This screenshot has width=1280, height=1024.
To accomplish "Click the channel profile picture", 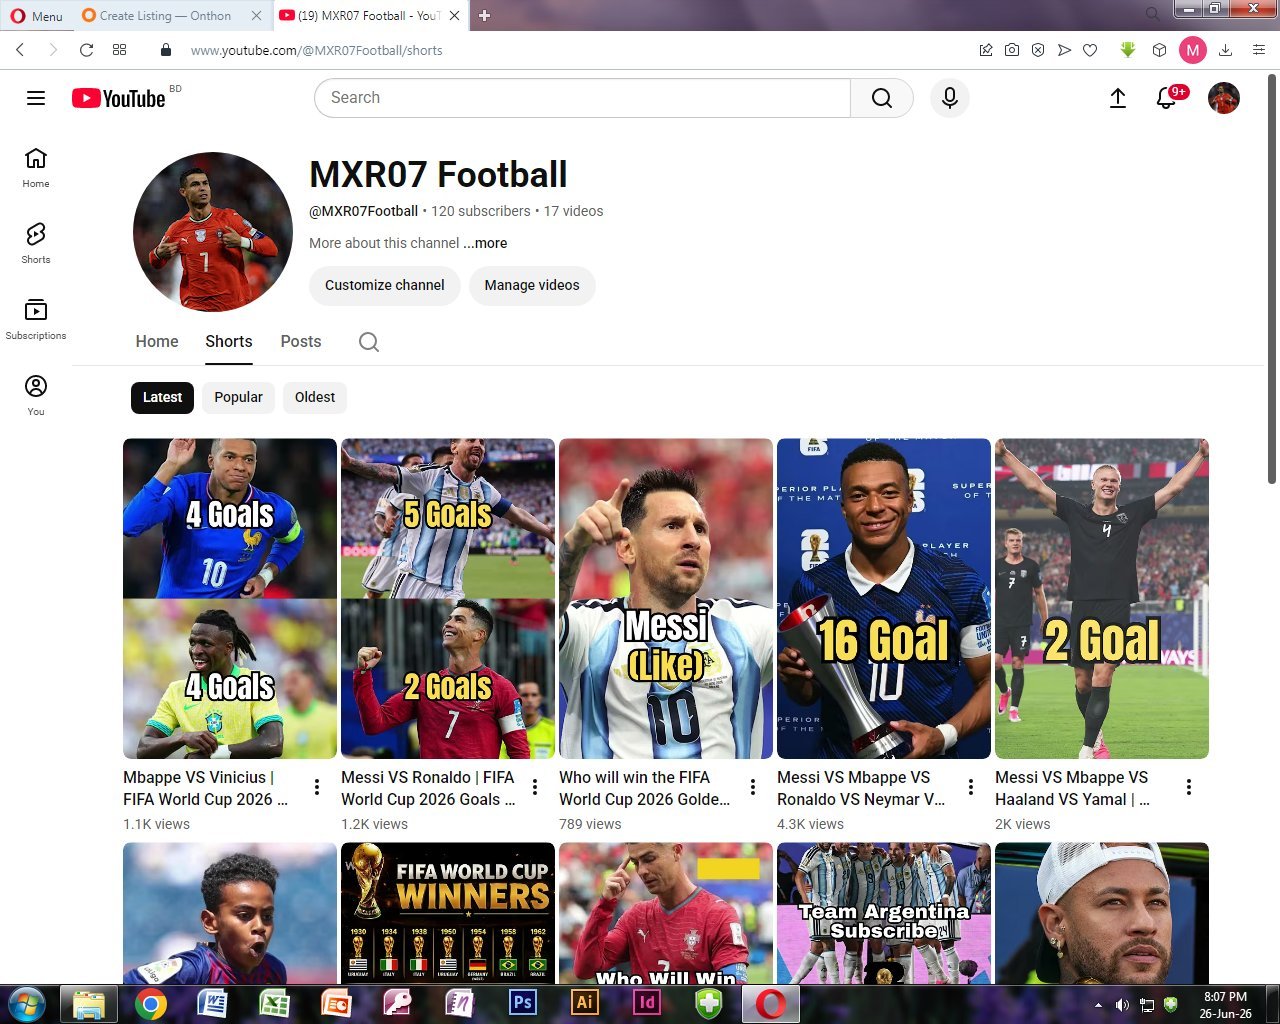I will point(213,232).
